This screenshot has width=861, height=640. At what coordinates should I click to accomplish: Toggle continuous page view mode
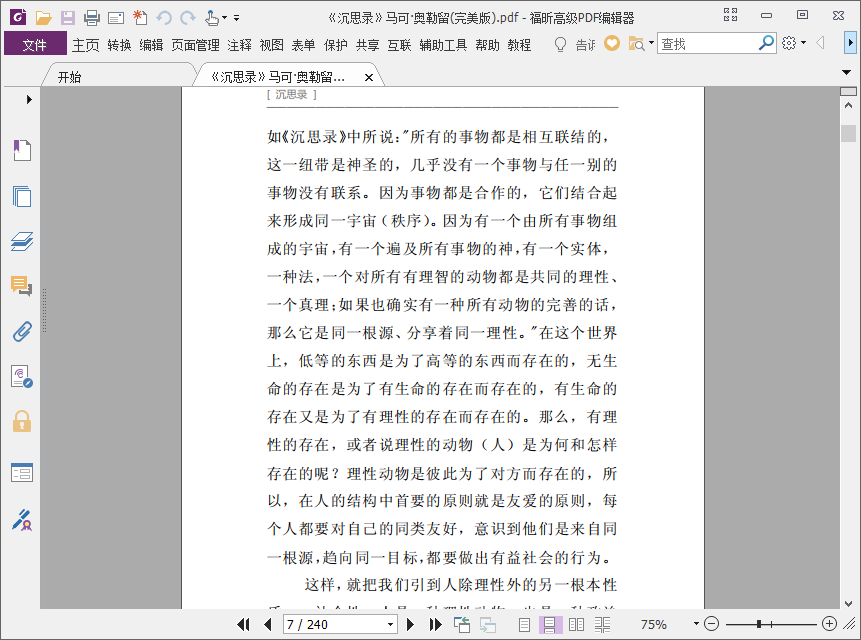(550, 625)
